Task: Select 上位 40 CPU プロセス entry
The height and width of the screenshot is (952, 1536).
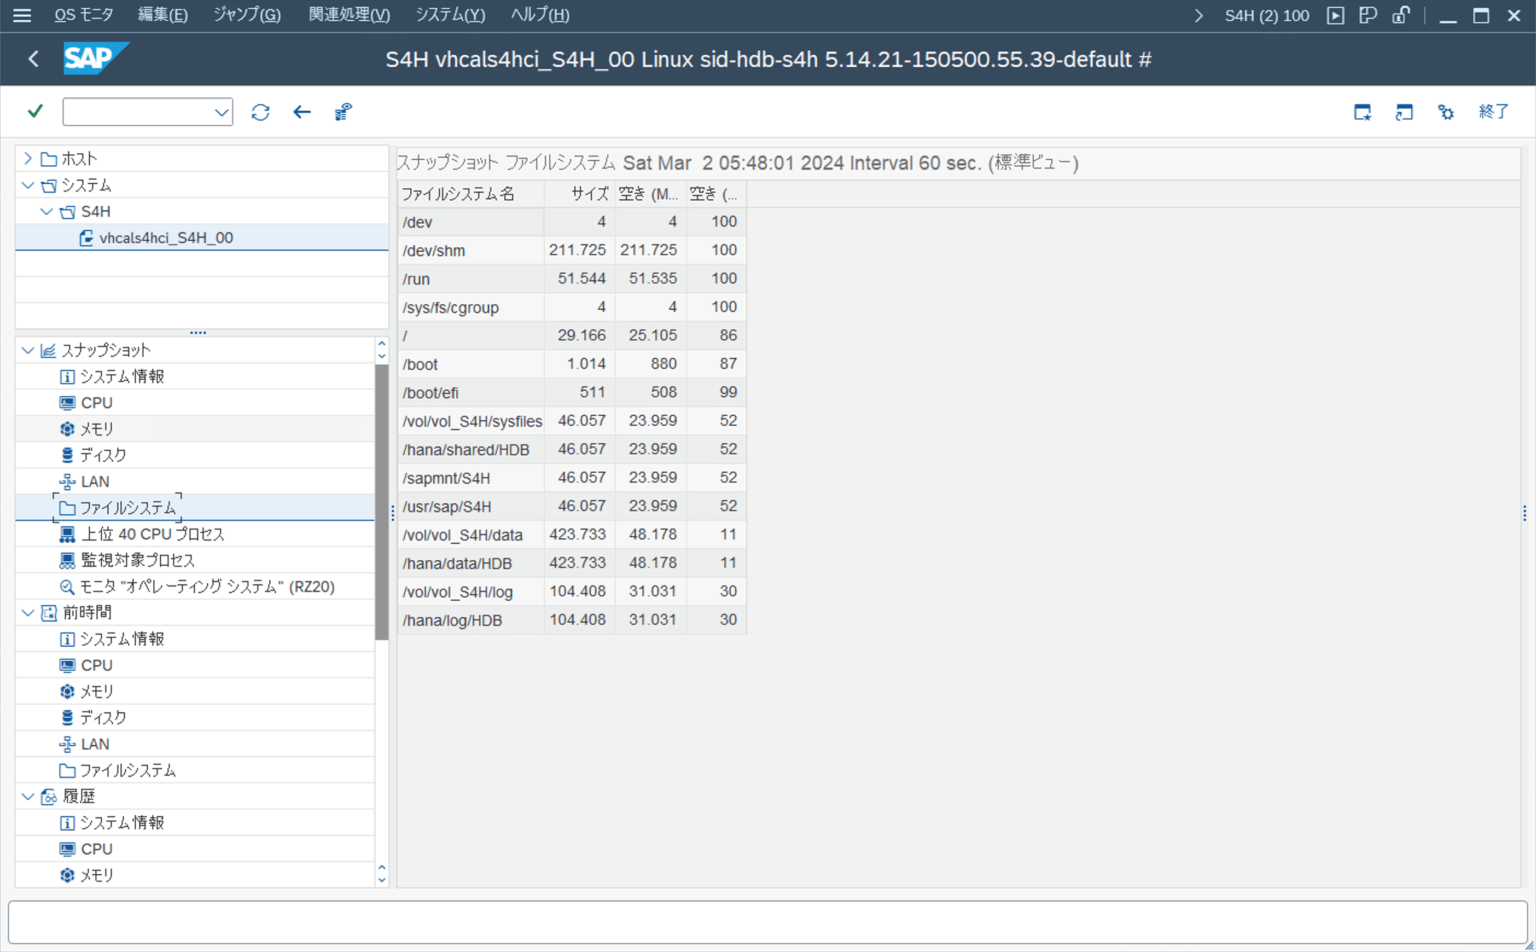Action: (152, 534)
